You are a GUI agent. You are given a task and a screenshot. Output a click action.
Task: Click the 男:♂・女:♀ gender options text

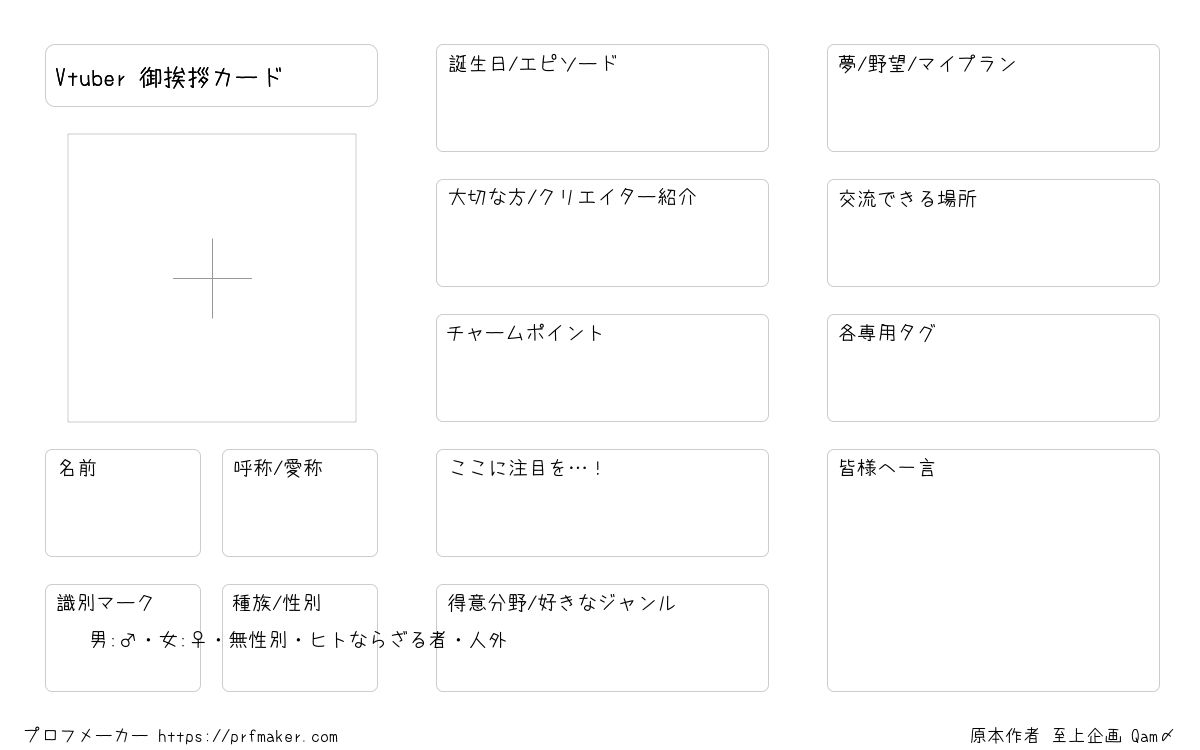pyautogui.click(x=148, y=640)
